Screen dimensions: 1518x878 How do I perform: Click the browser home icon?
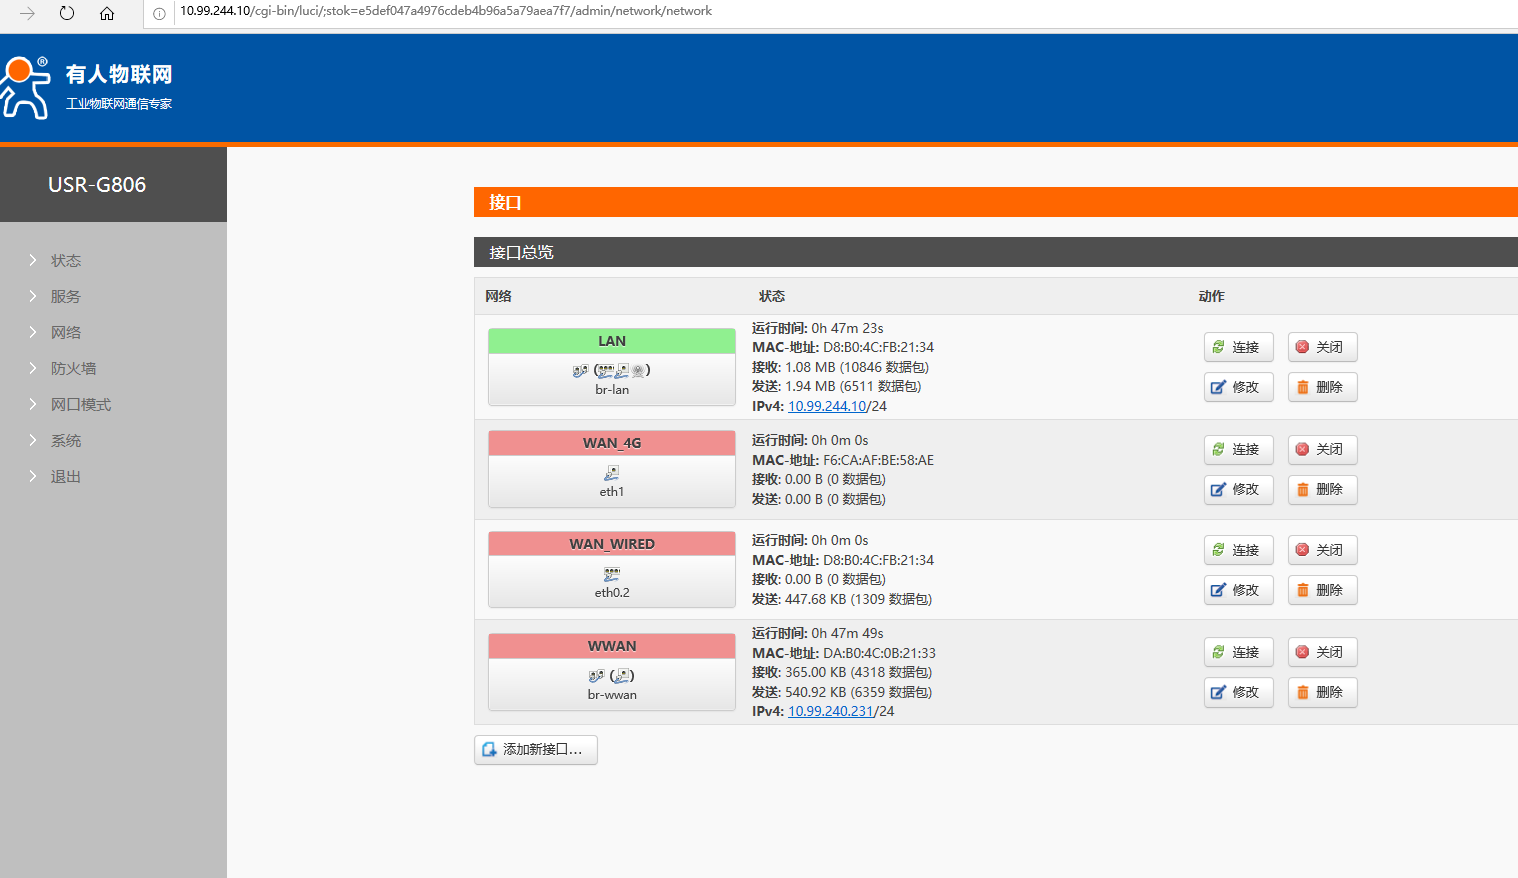click(x=107, y=13)
